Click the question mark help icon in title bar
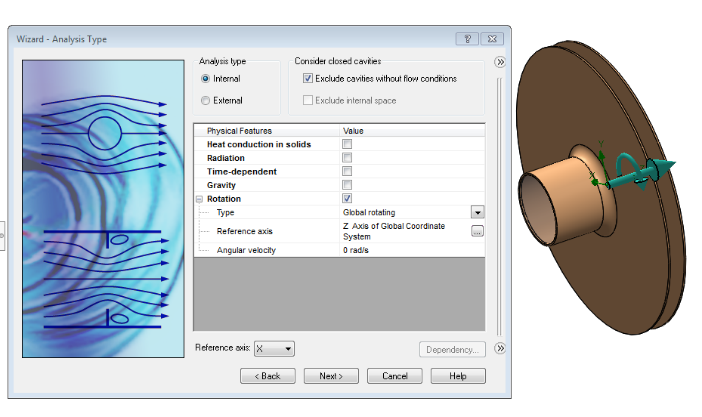The image size is (702, 417). pyautogui.click(x=467, y=39)
